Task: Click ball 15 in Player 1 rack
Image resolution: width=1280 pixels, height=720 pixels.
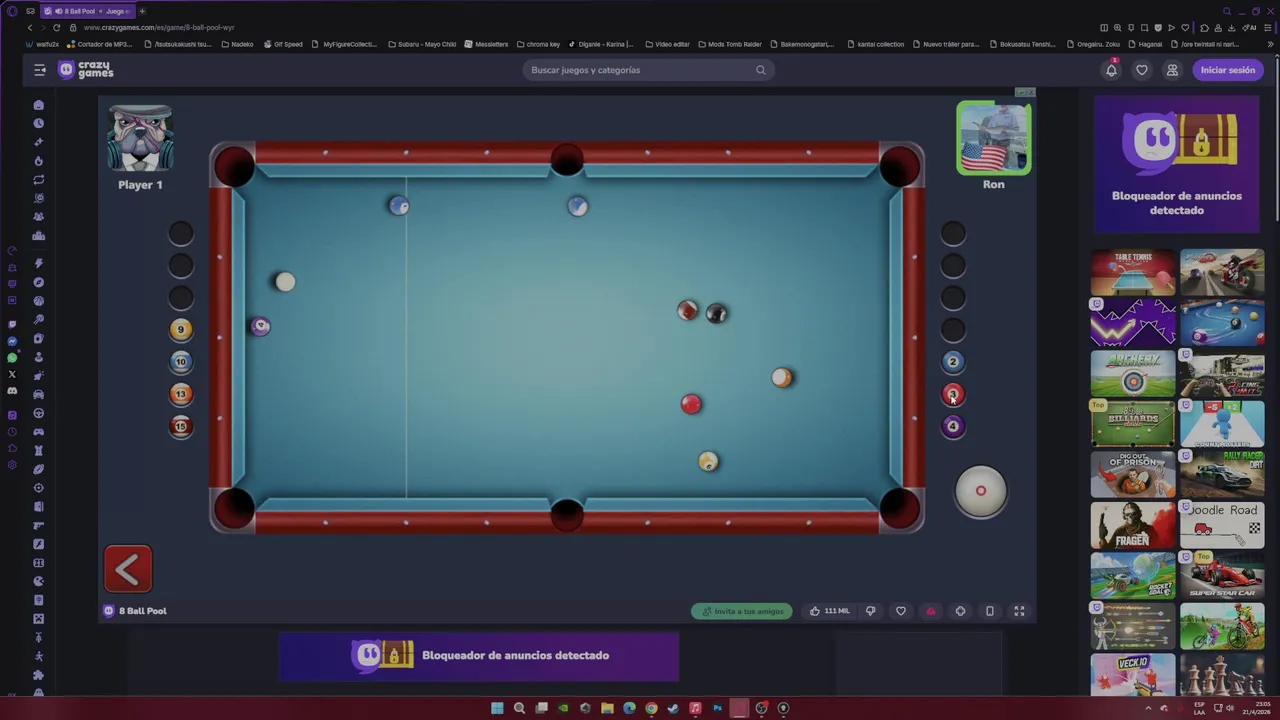Action: 181,426
